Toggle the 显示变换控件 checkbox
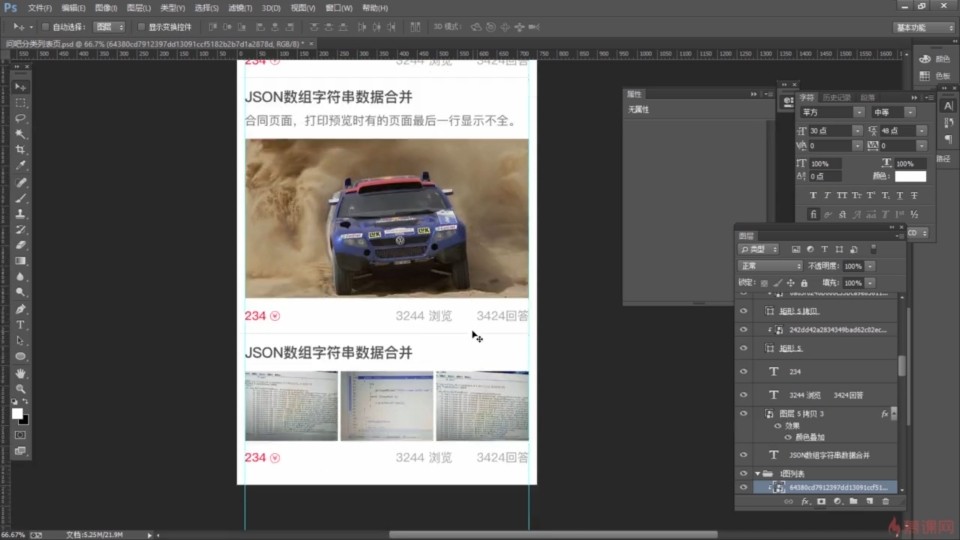960x540 pixels. pyautogui.click(x=140, y=27)
